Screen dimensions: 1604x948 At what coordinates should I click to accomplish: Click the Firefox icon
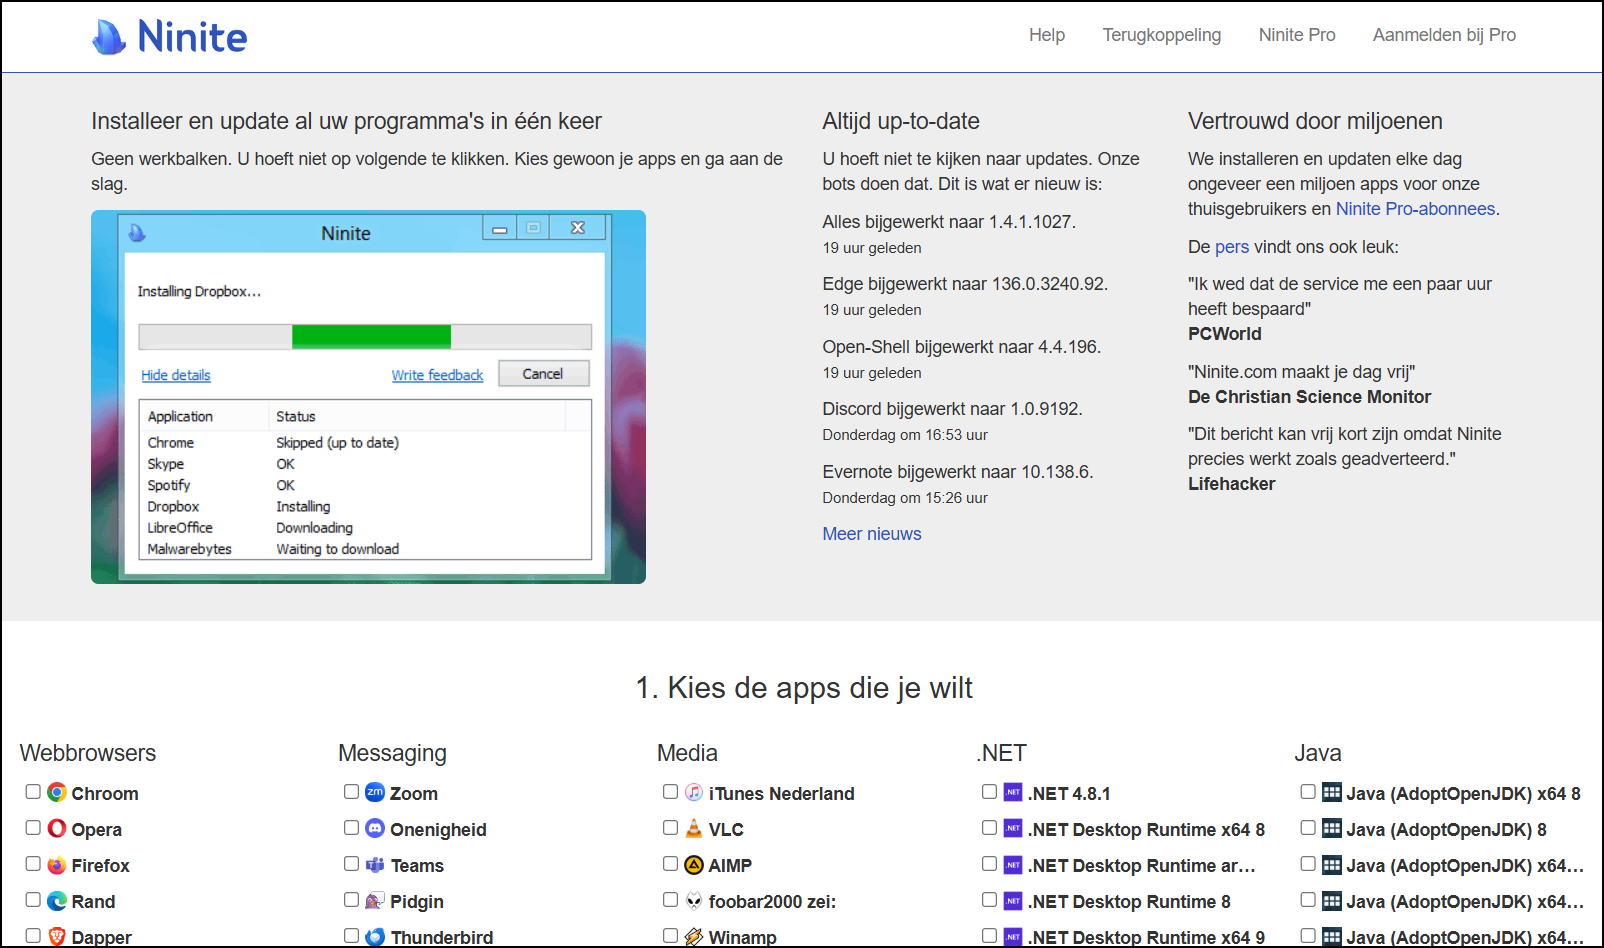(57, 865)
